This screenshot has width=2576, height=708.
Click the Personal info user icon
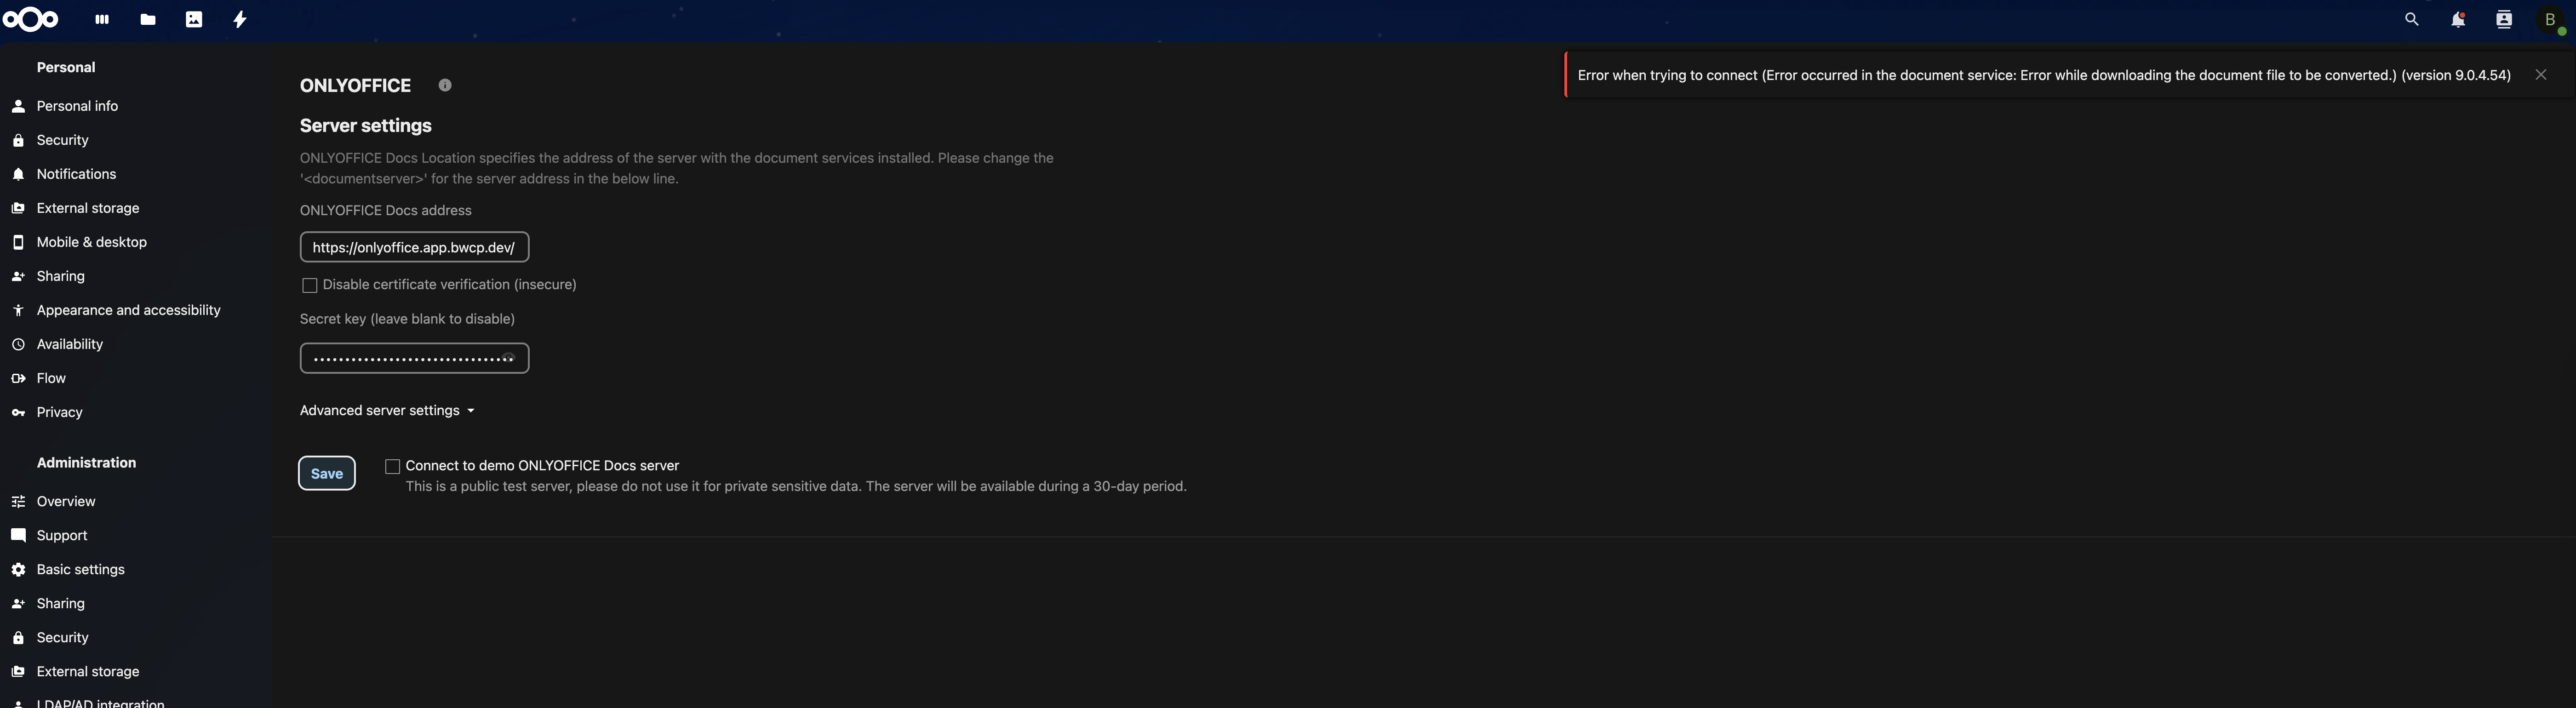pyautogui.click(x=18, y=106)
